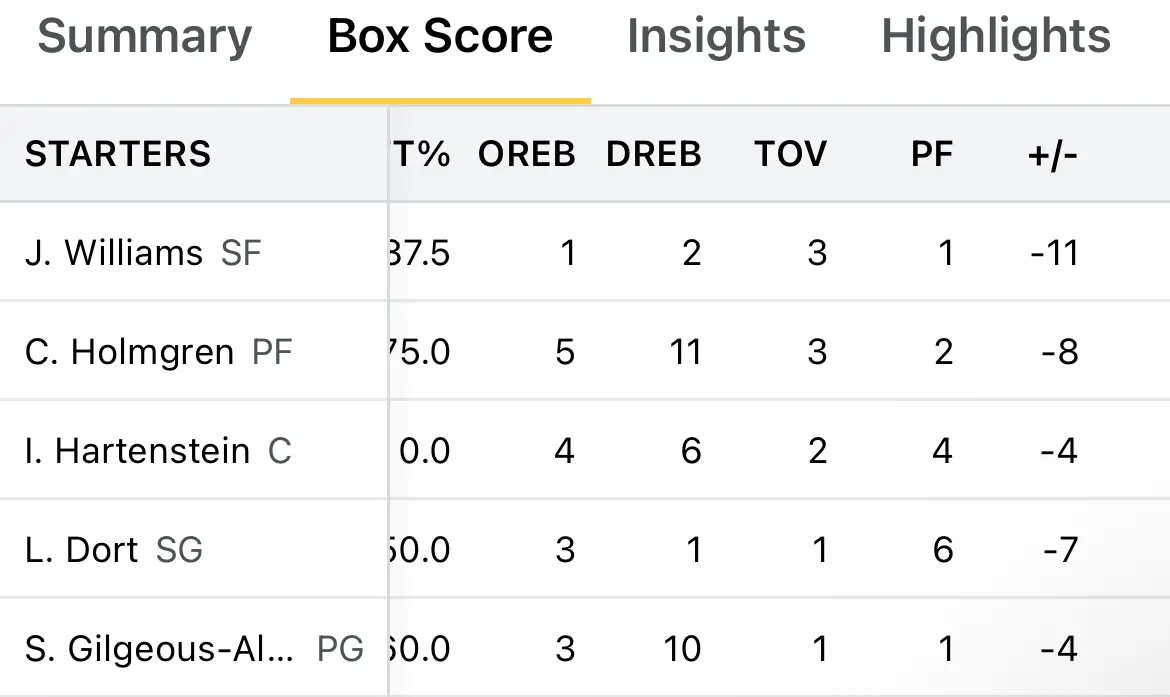This screenshot has width=1170, height=697.
Task: Open L. Dort player page
Action: point(81,551)
